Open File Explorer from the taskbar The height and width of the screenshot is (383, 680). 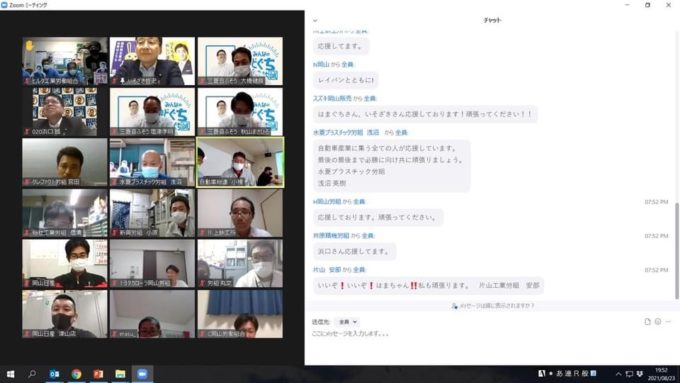tap(120, 374)
